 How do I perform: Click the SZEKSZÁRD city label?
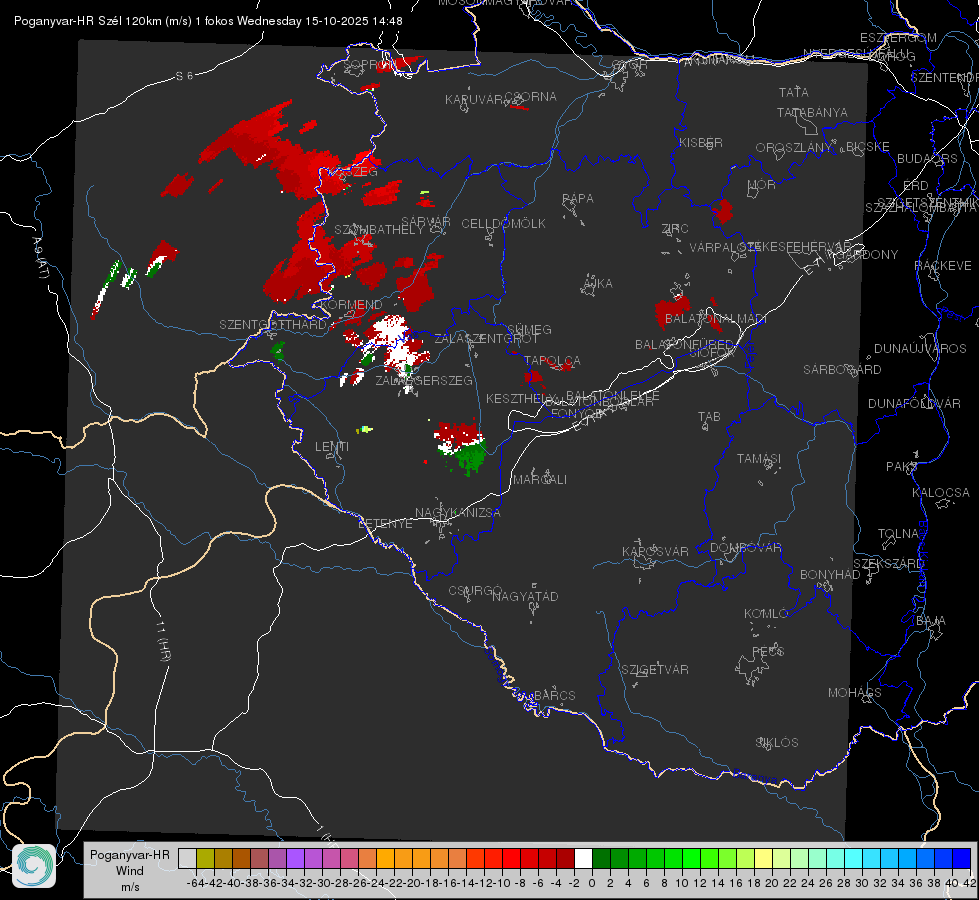pos(889,564)
